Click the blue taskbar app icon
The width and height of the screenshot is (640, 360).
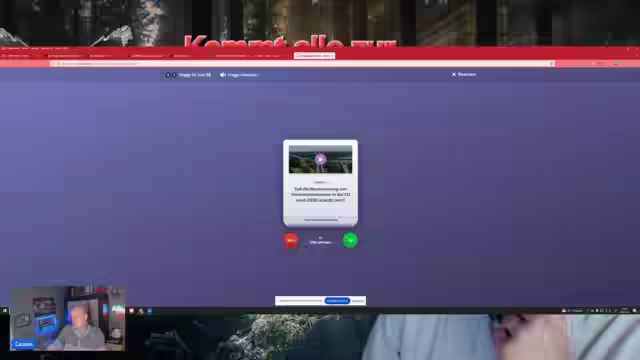coord(149,311)
